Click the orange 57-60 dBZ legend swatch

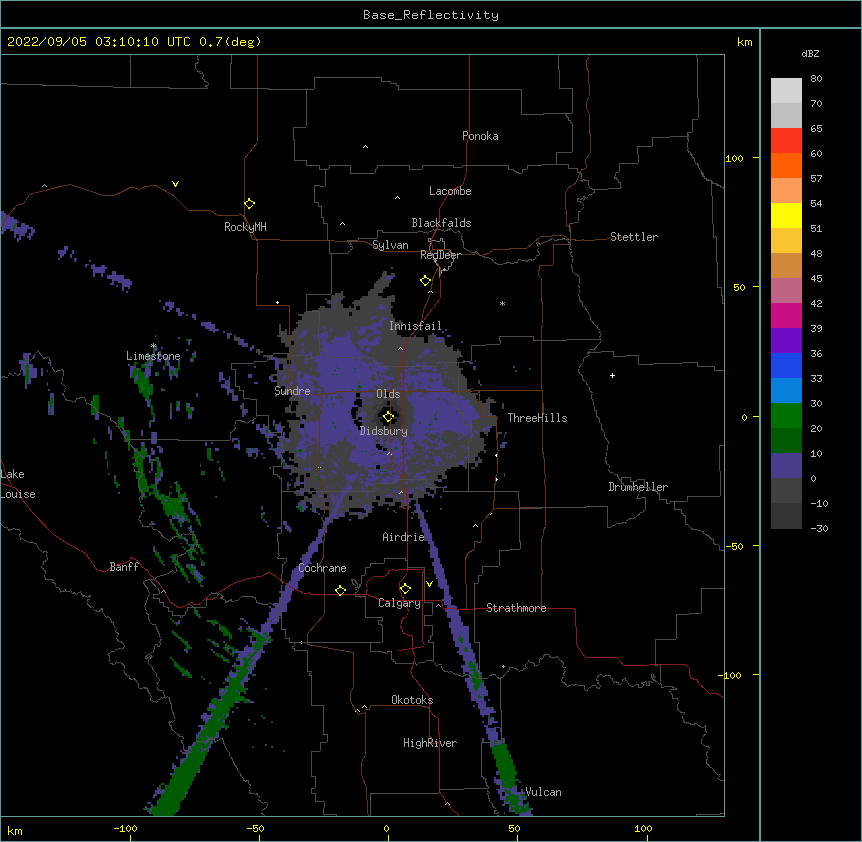[x=786, y=165]
